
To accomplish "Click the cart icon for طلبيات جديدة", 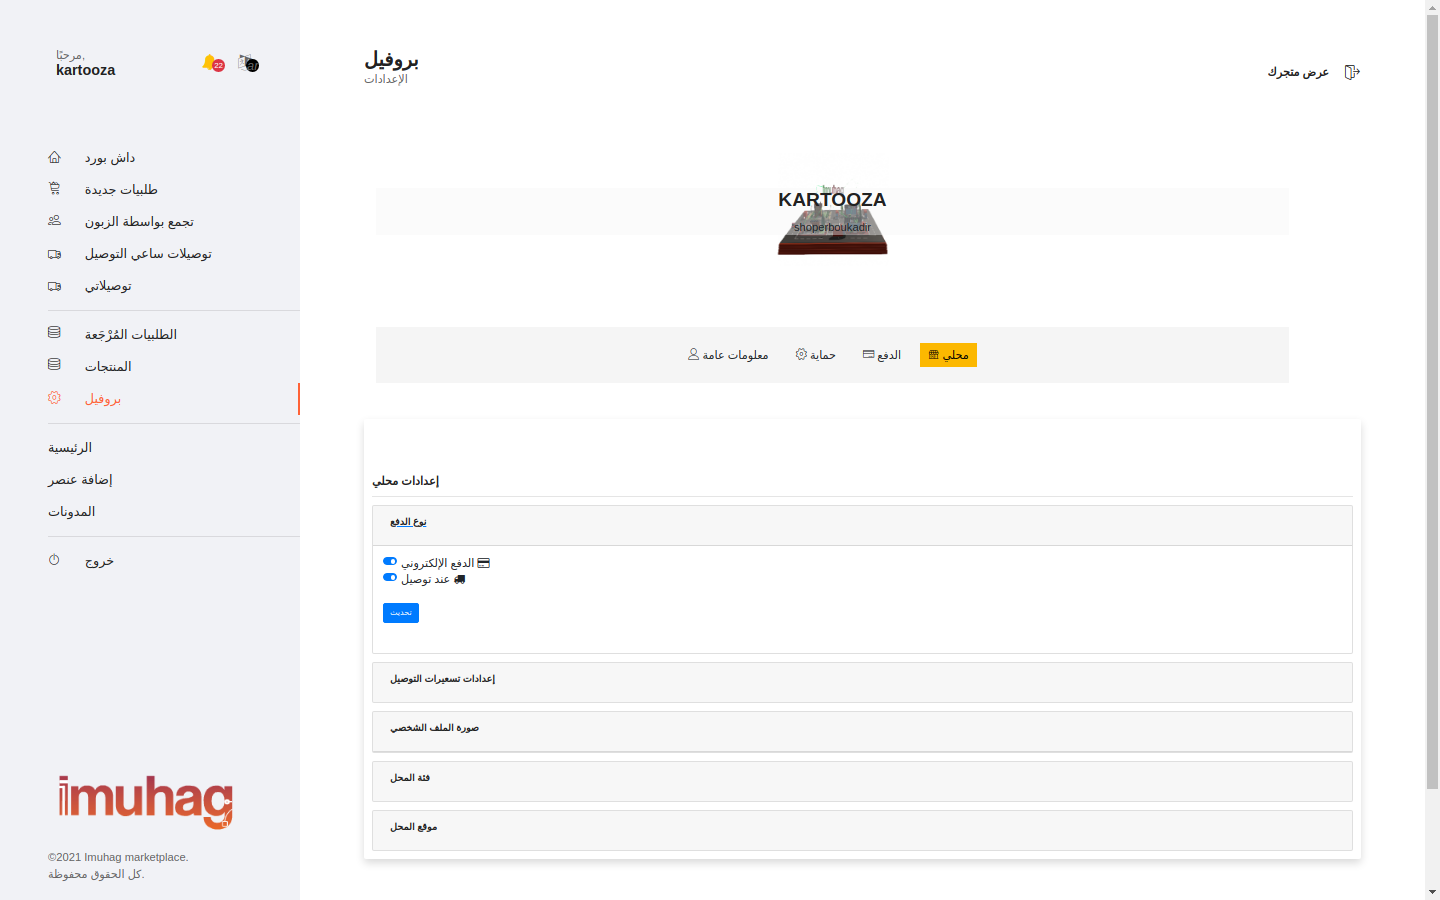I will pyautogui.click(x=54, y=189).
